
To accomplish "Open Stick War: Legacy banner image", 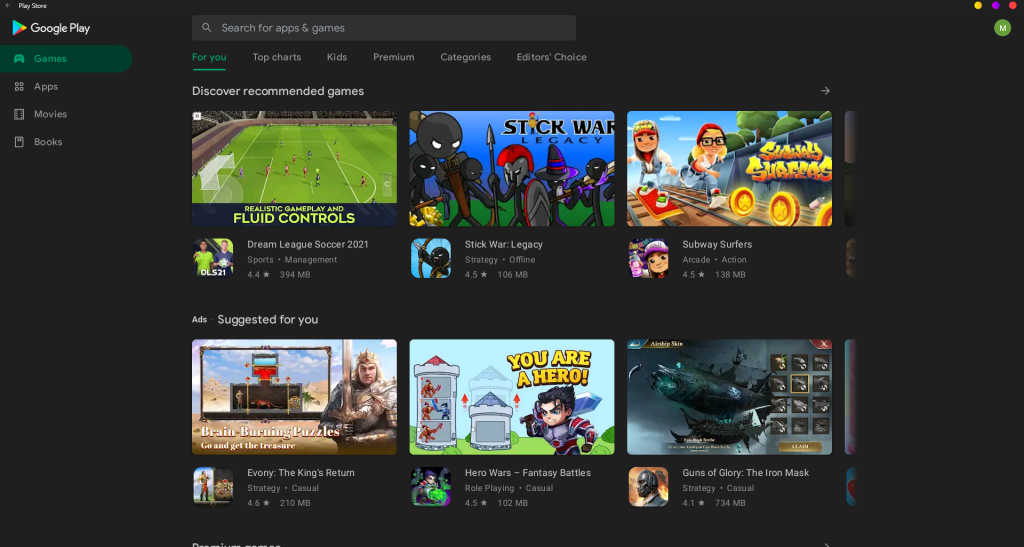I will point(512,168).
